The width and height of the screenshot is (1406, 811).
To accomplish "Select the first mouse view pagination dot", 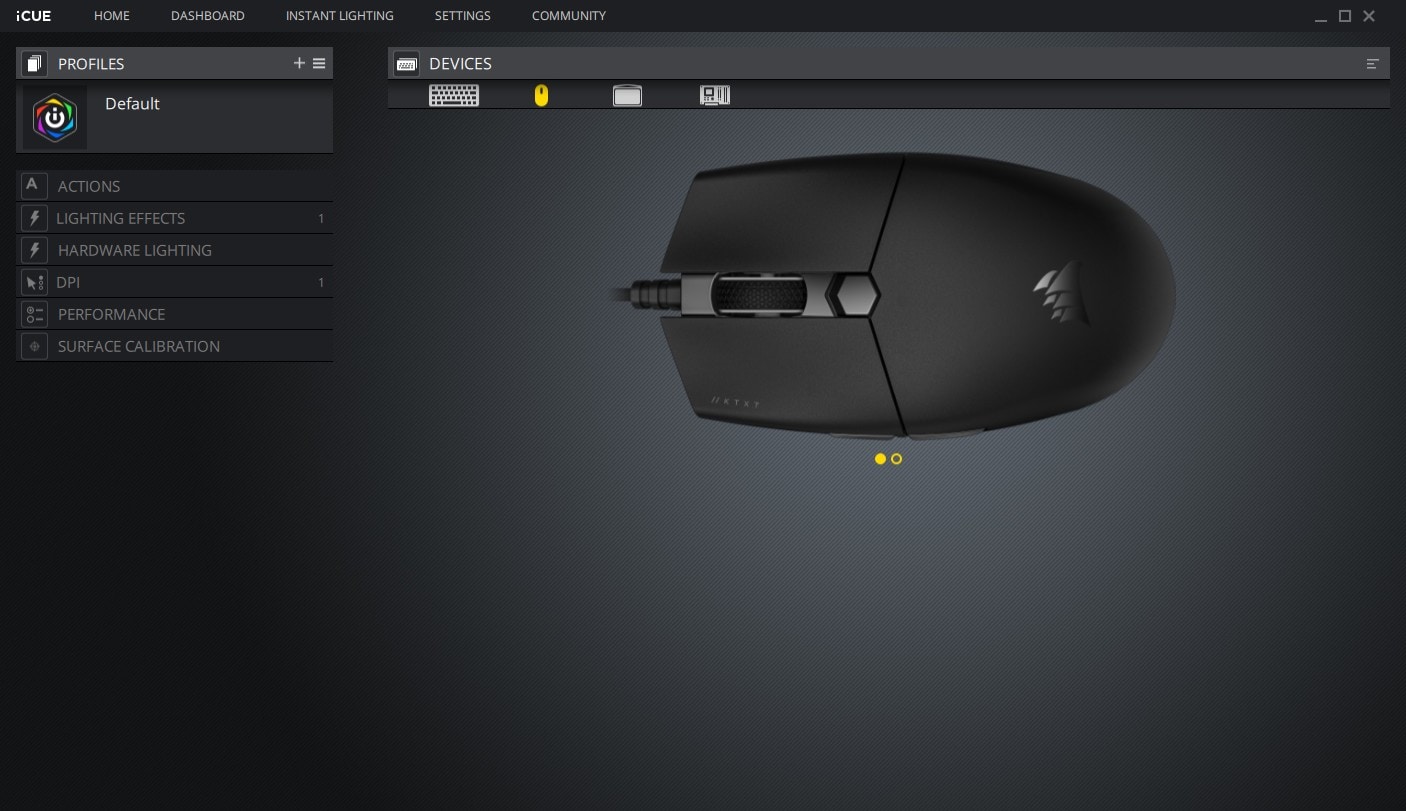I will click(x=881, y=459).
